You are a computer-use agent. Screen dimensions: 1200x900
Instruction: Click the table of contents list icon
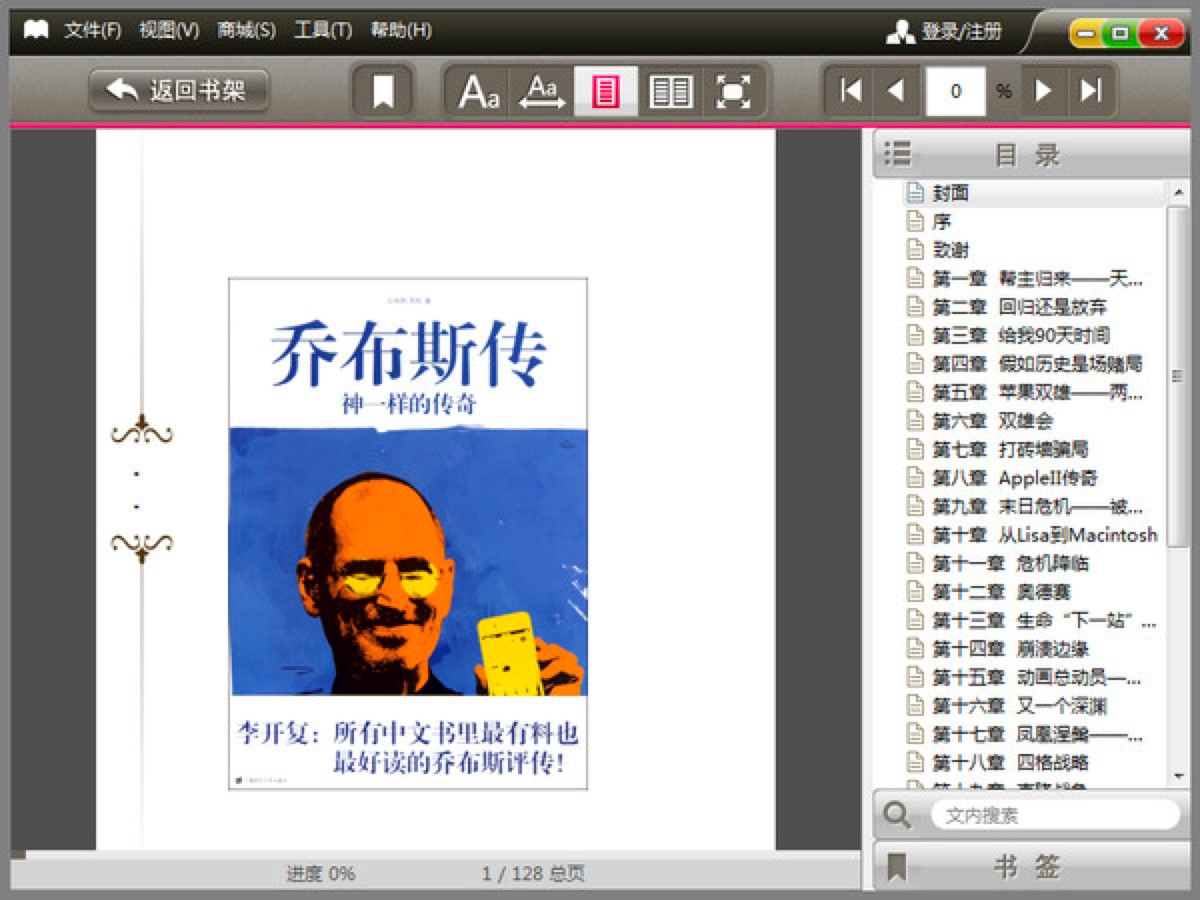point(898,154)
